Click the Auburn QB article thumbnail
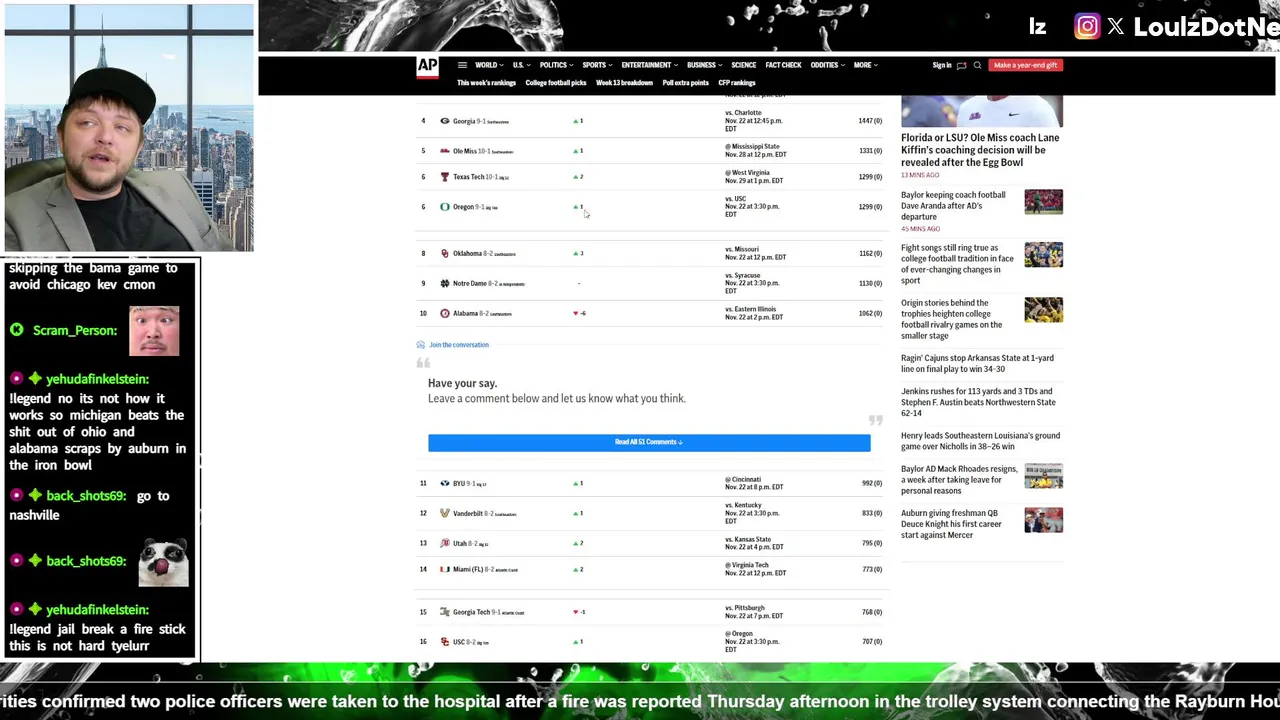Viewport: 1280px width, 720px height. click(1043, 520)
